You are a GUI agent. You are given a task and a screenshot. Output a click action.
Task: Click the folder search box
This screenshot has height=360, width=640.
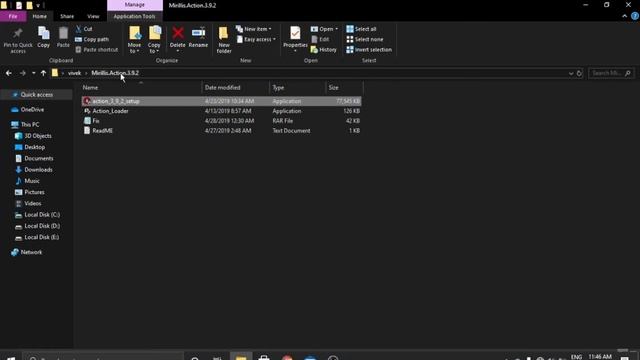point(611,73)
